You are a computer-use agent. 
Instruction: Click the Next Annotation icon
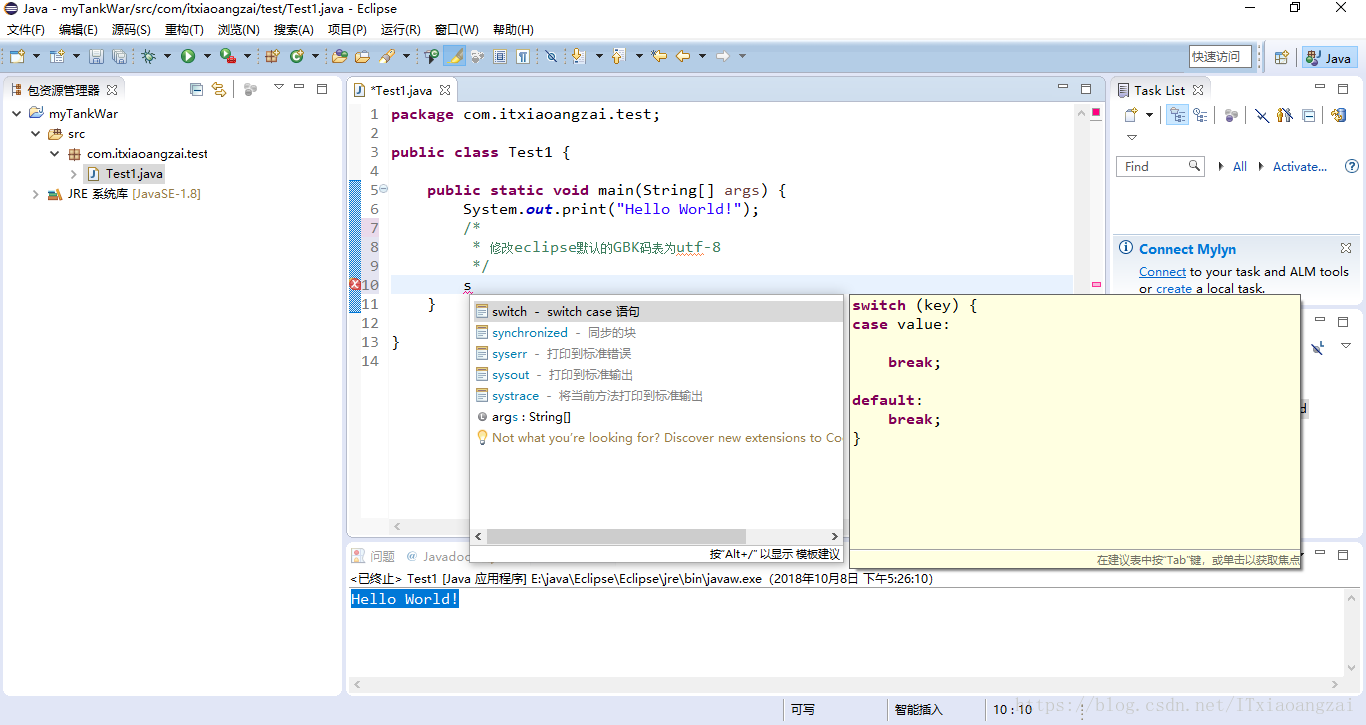578,57
